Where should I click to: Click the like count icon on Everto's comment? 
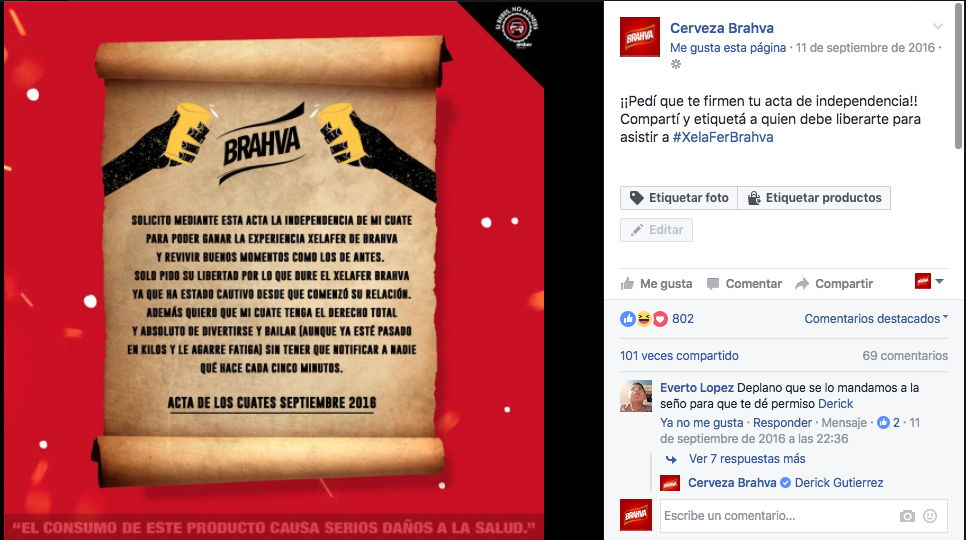883,423
